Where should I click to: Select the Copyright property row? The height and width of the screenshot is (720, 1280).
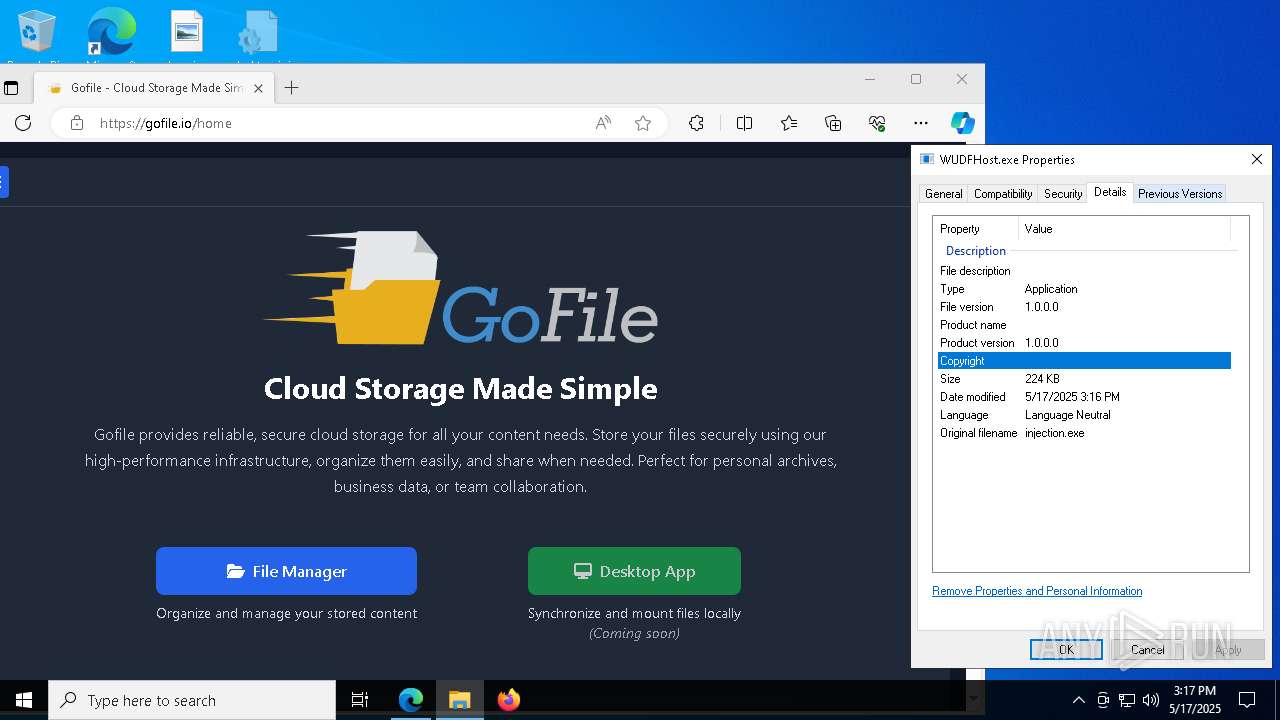point(1084,361)
